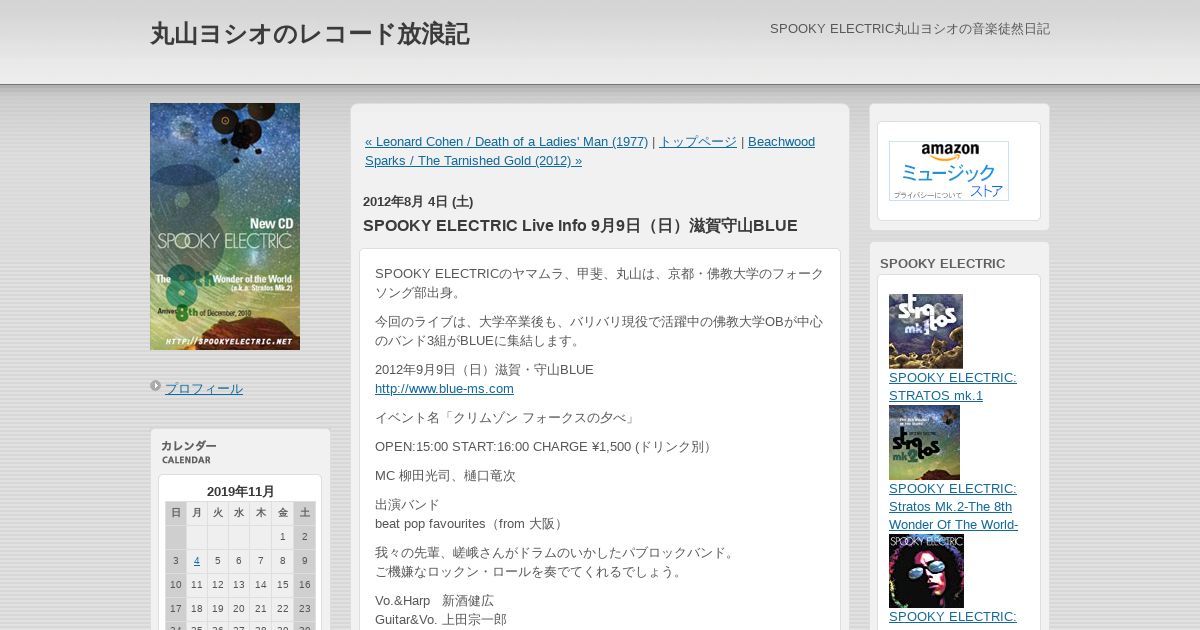Click the line Vo.&Harp 新酒健広
The image size is (1200, 630).
tap(434, 601)
